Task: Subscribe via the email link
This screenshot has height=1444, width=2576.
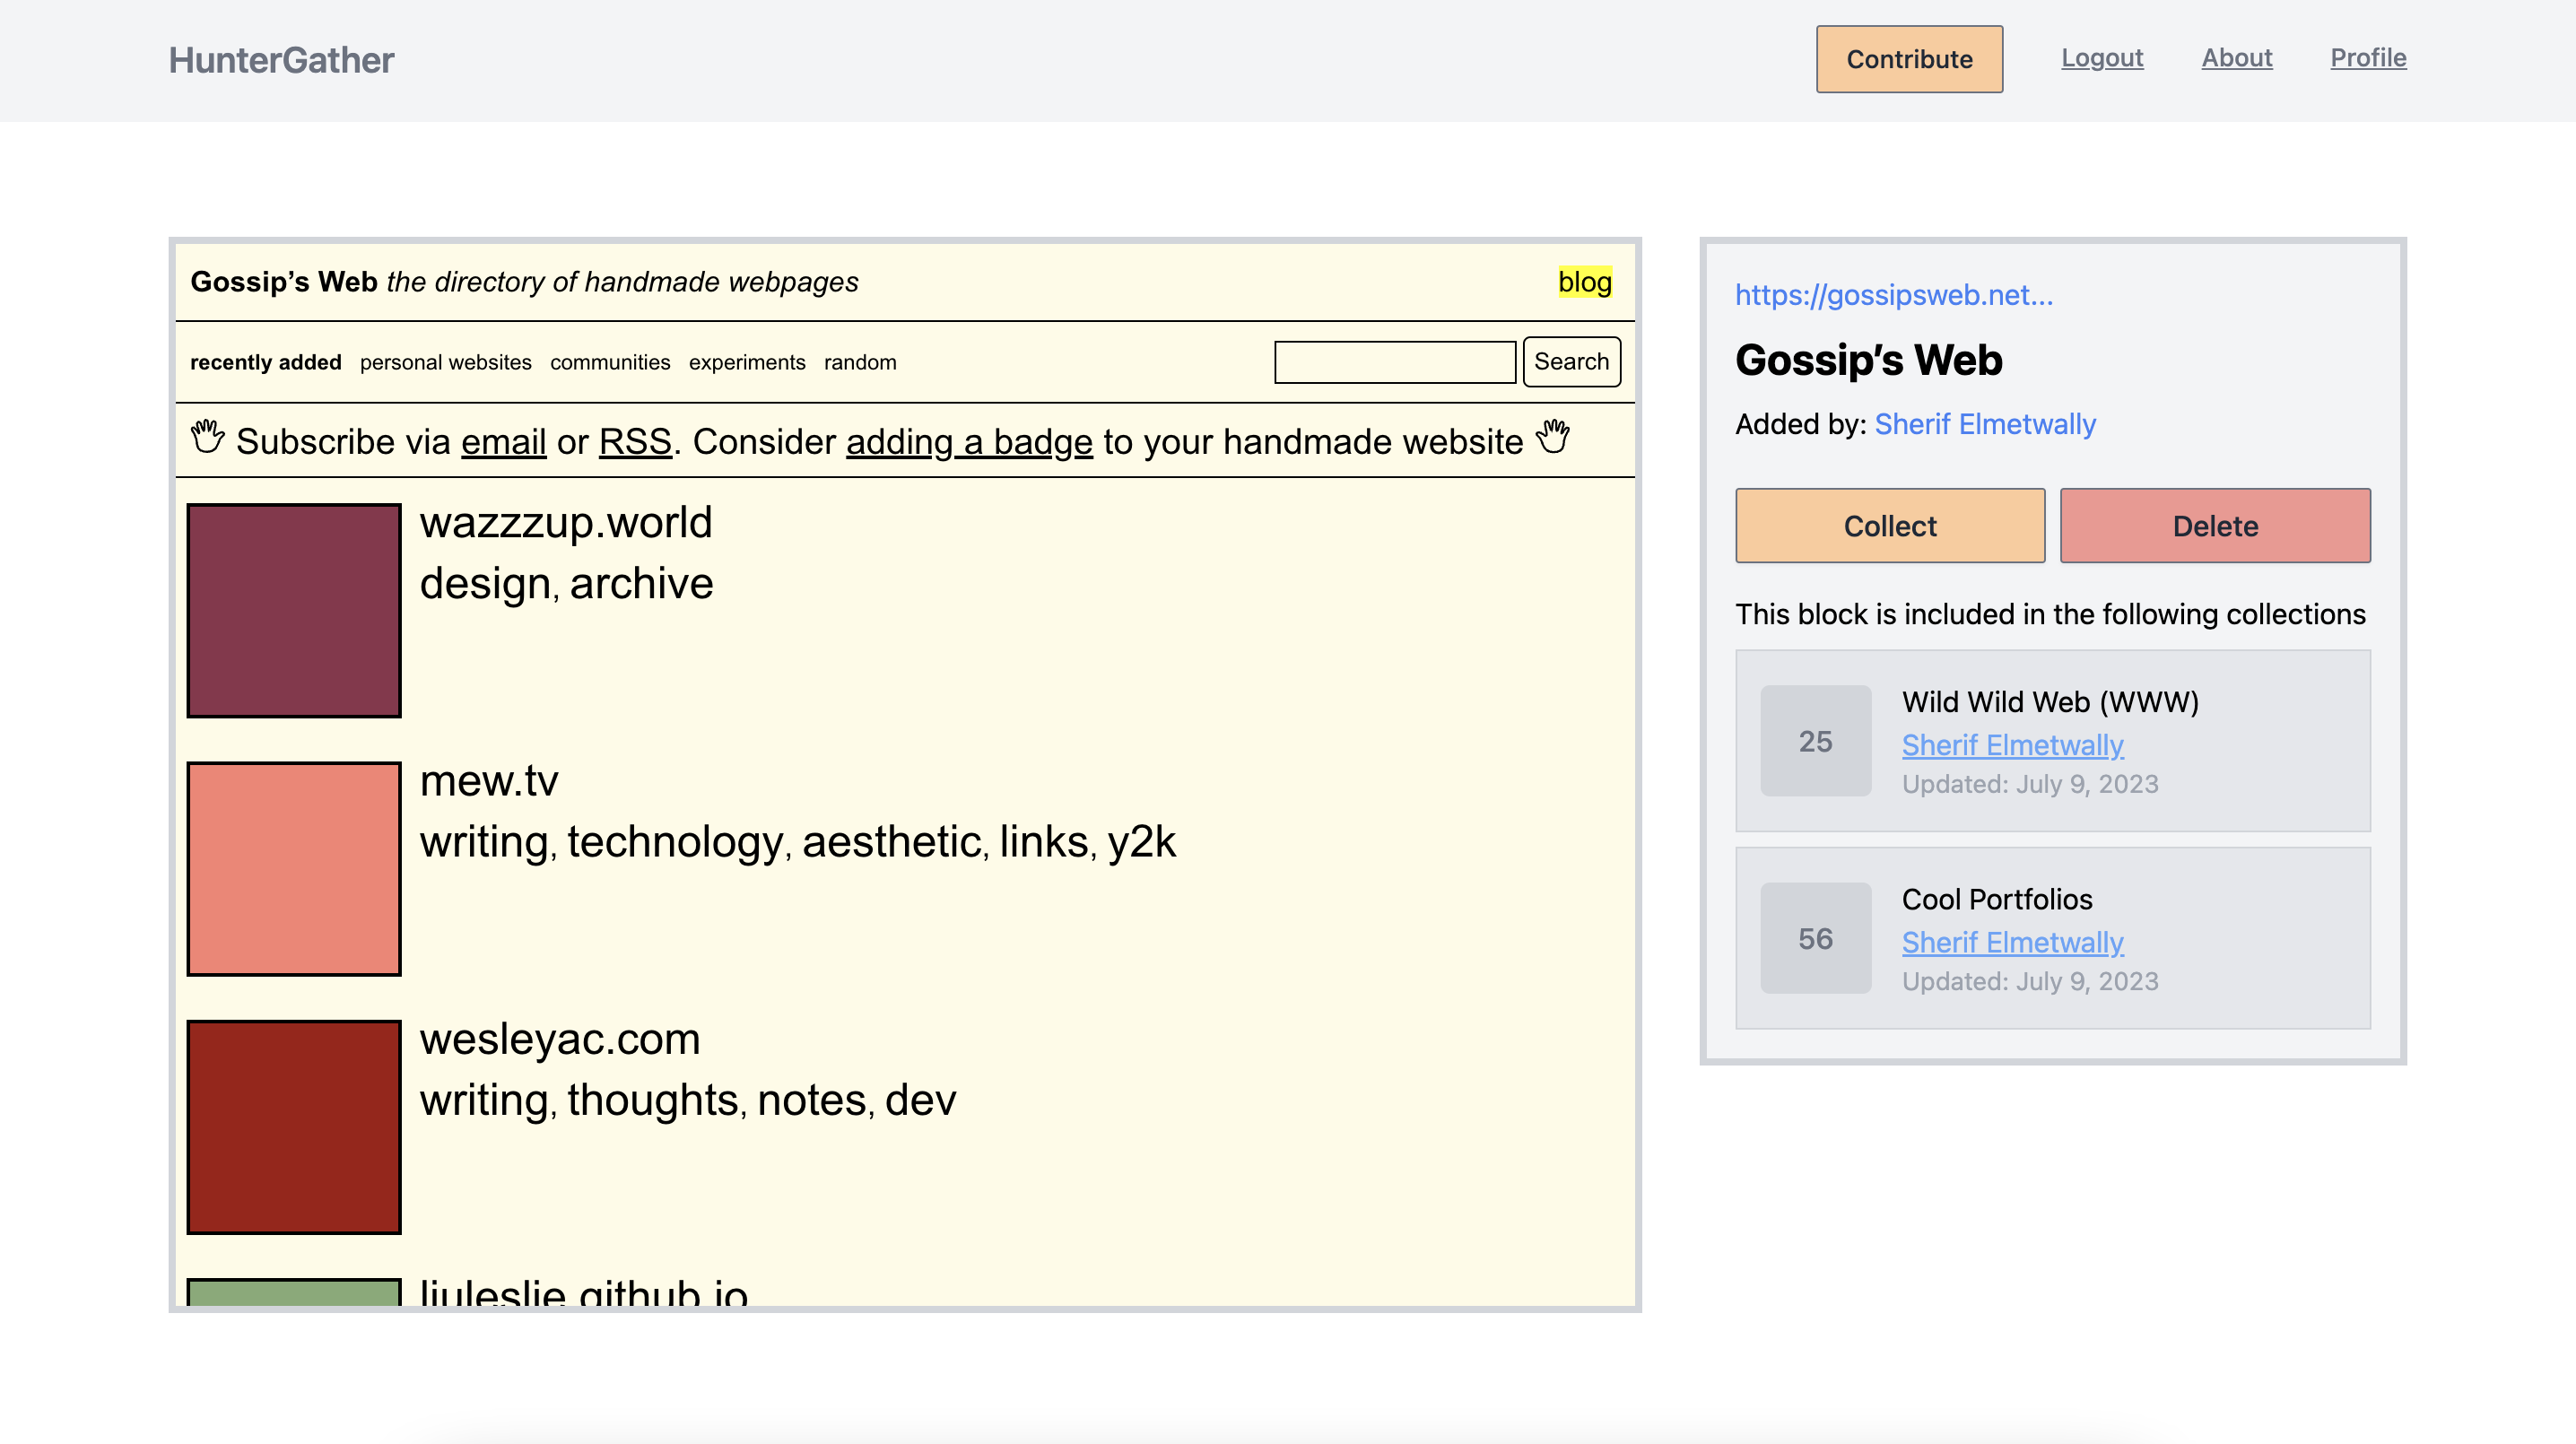Action: pos(503,441)
